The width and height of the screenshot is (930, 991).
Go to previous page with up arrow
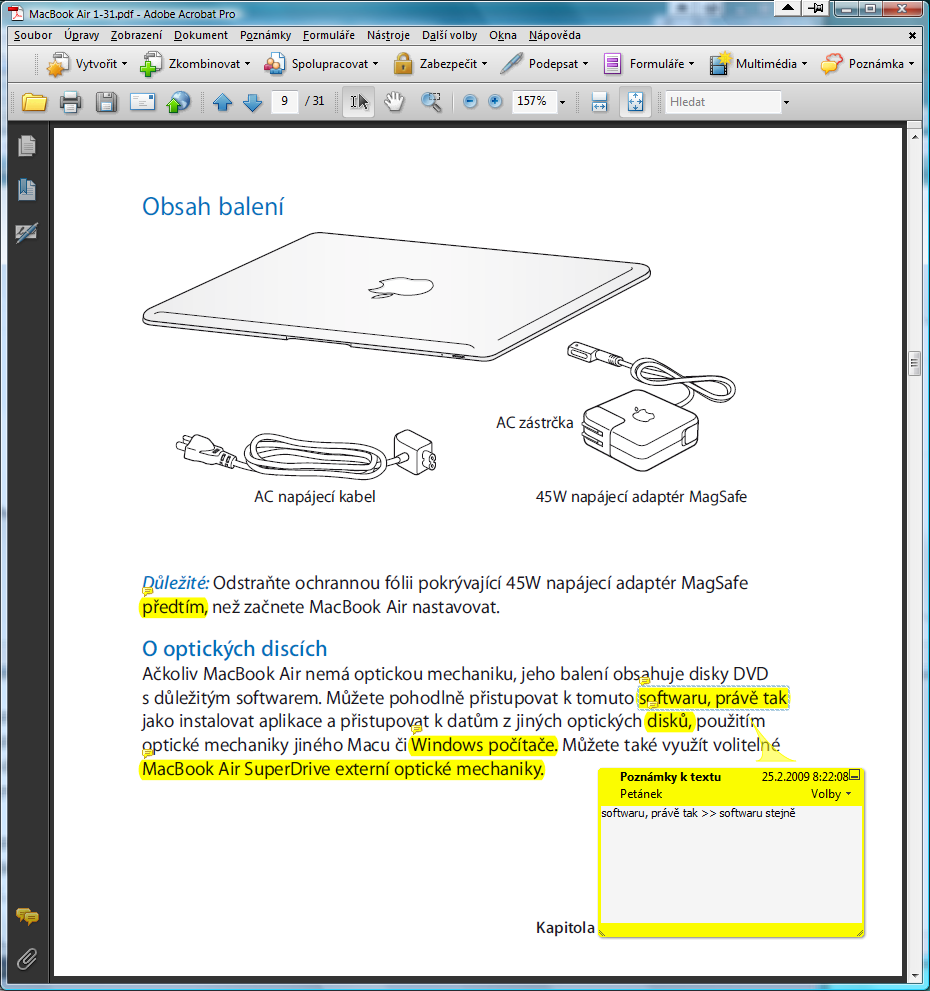(222, 102)
